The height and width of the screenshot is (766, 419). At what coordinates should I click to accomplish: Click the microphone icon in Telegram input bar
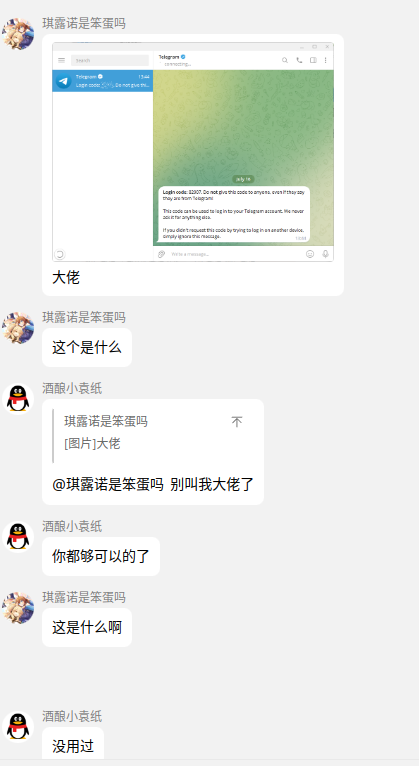pos(325,254)
